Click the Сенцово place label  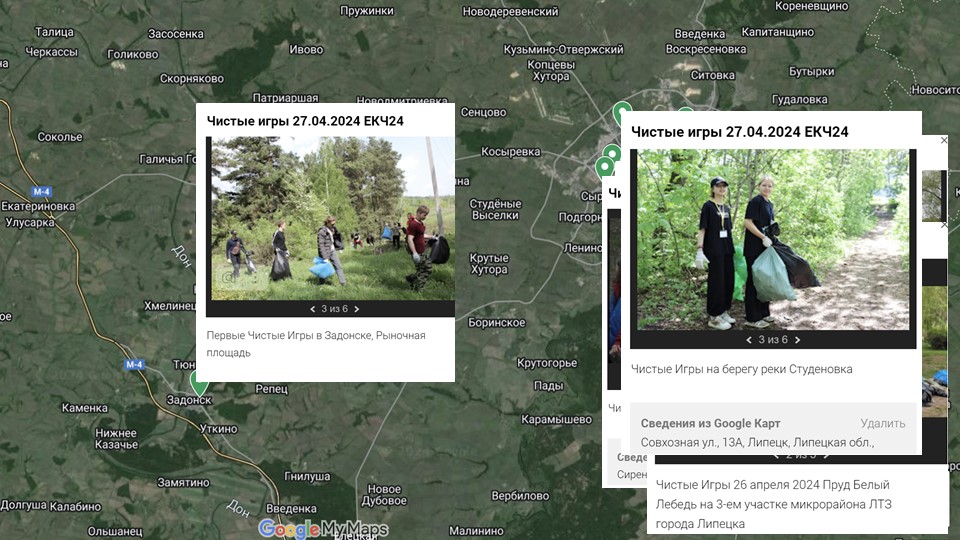(x=483, y=112)
